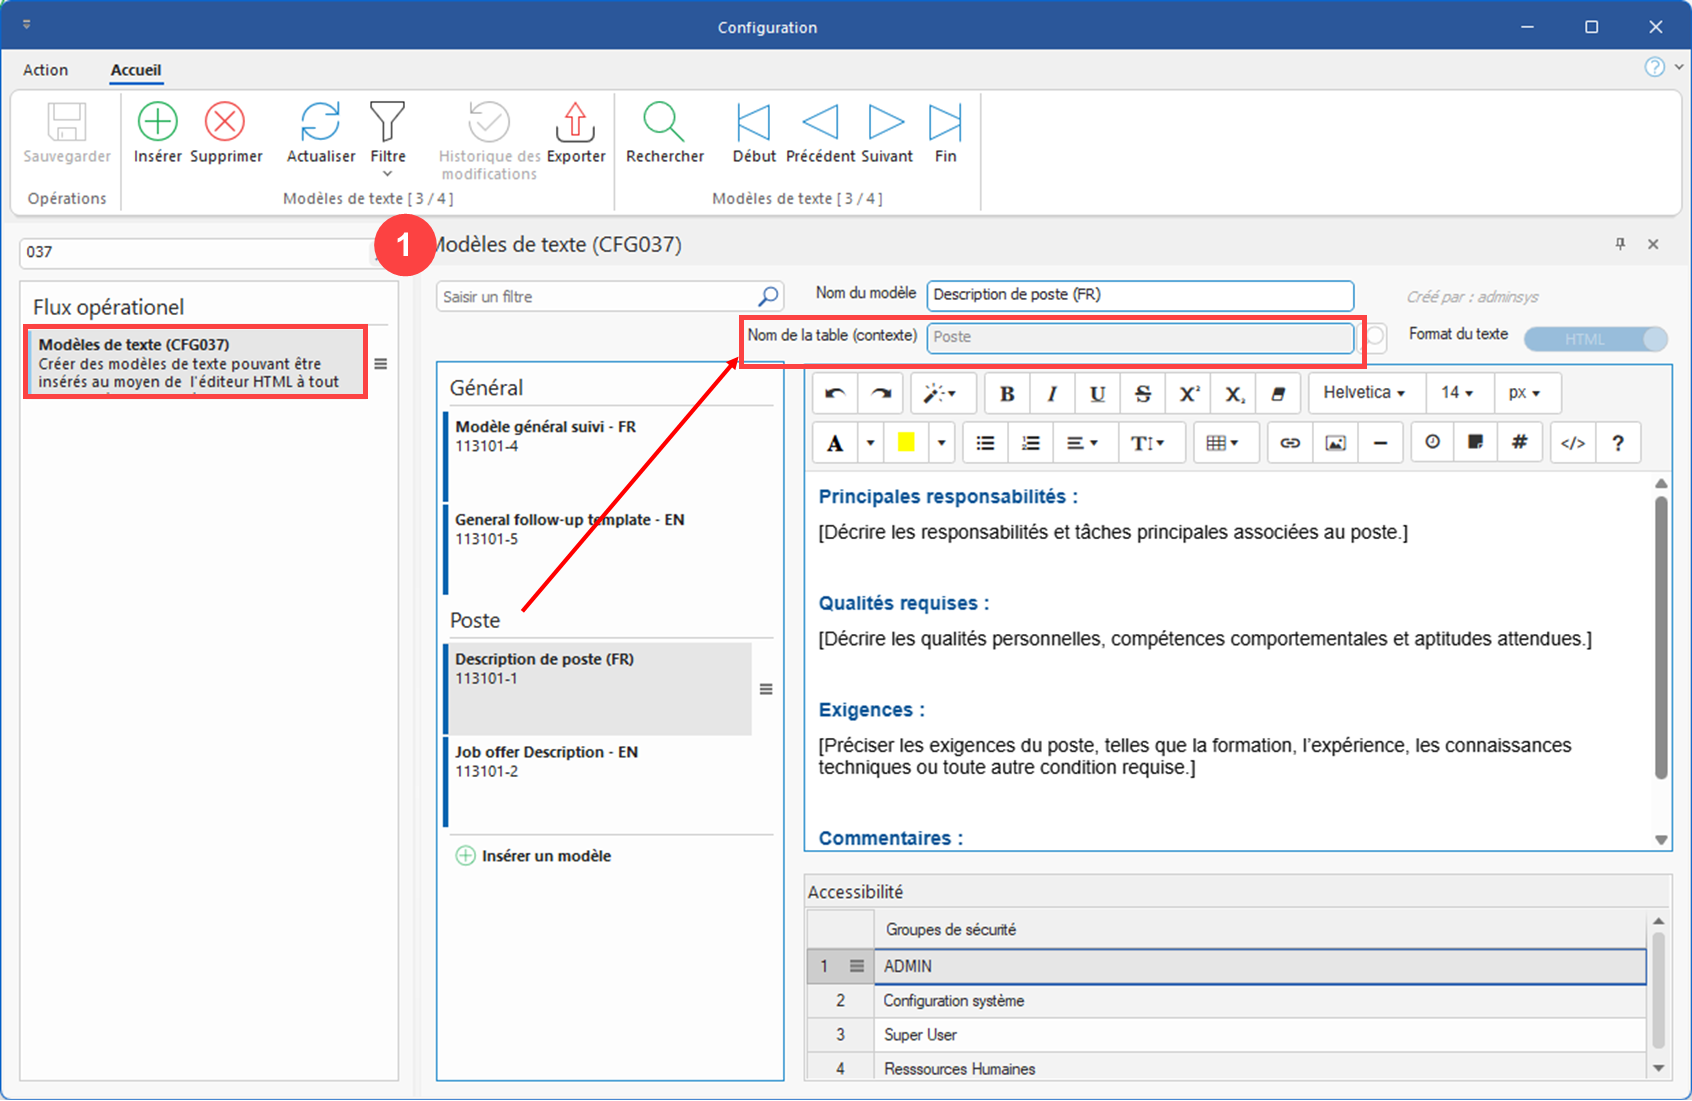Image resolution: width=1692 pixels, height=1101 pixels.
Task: Refresh the list with the Actualiser icon
Action: (320, 122)
